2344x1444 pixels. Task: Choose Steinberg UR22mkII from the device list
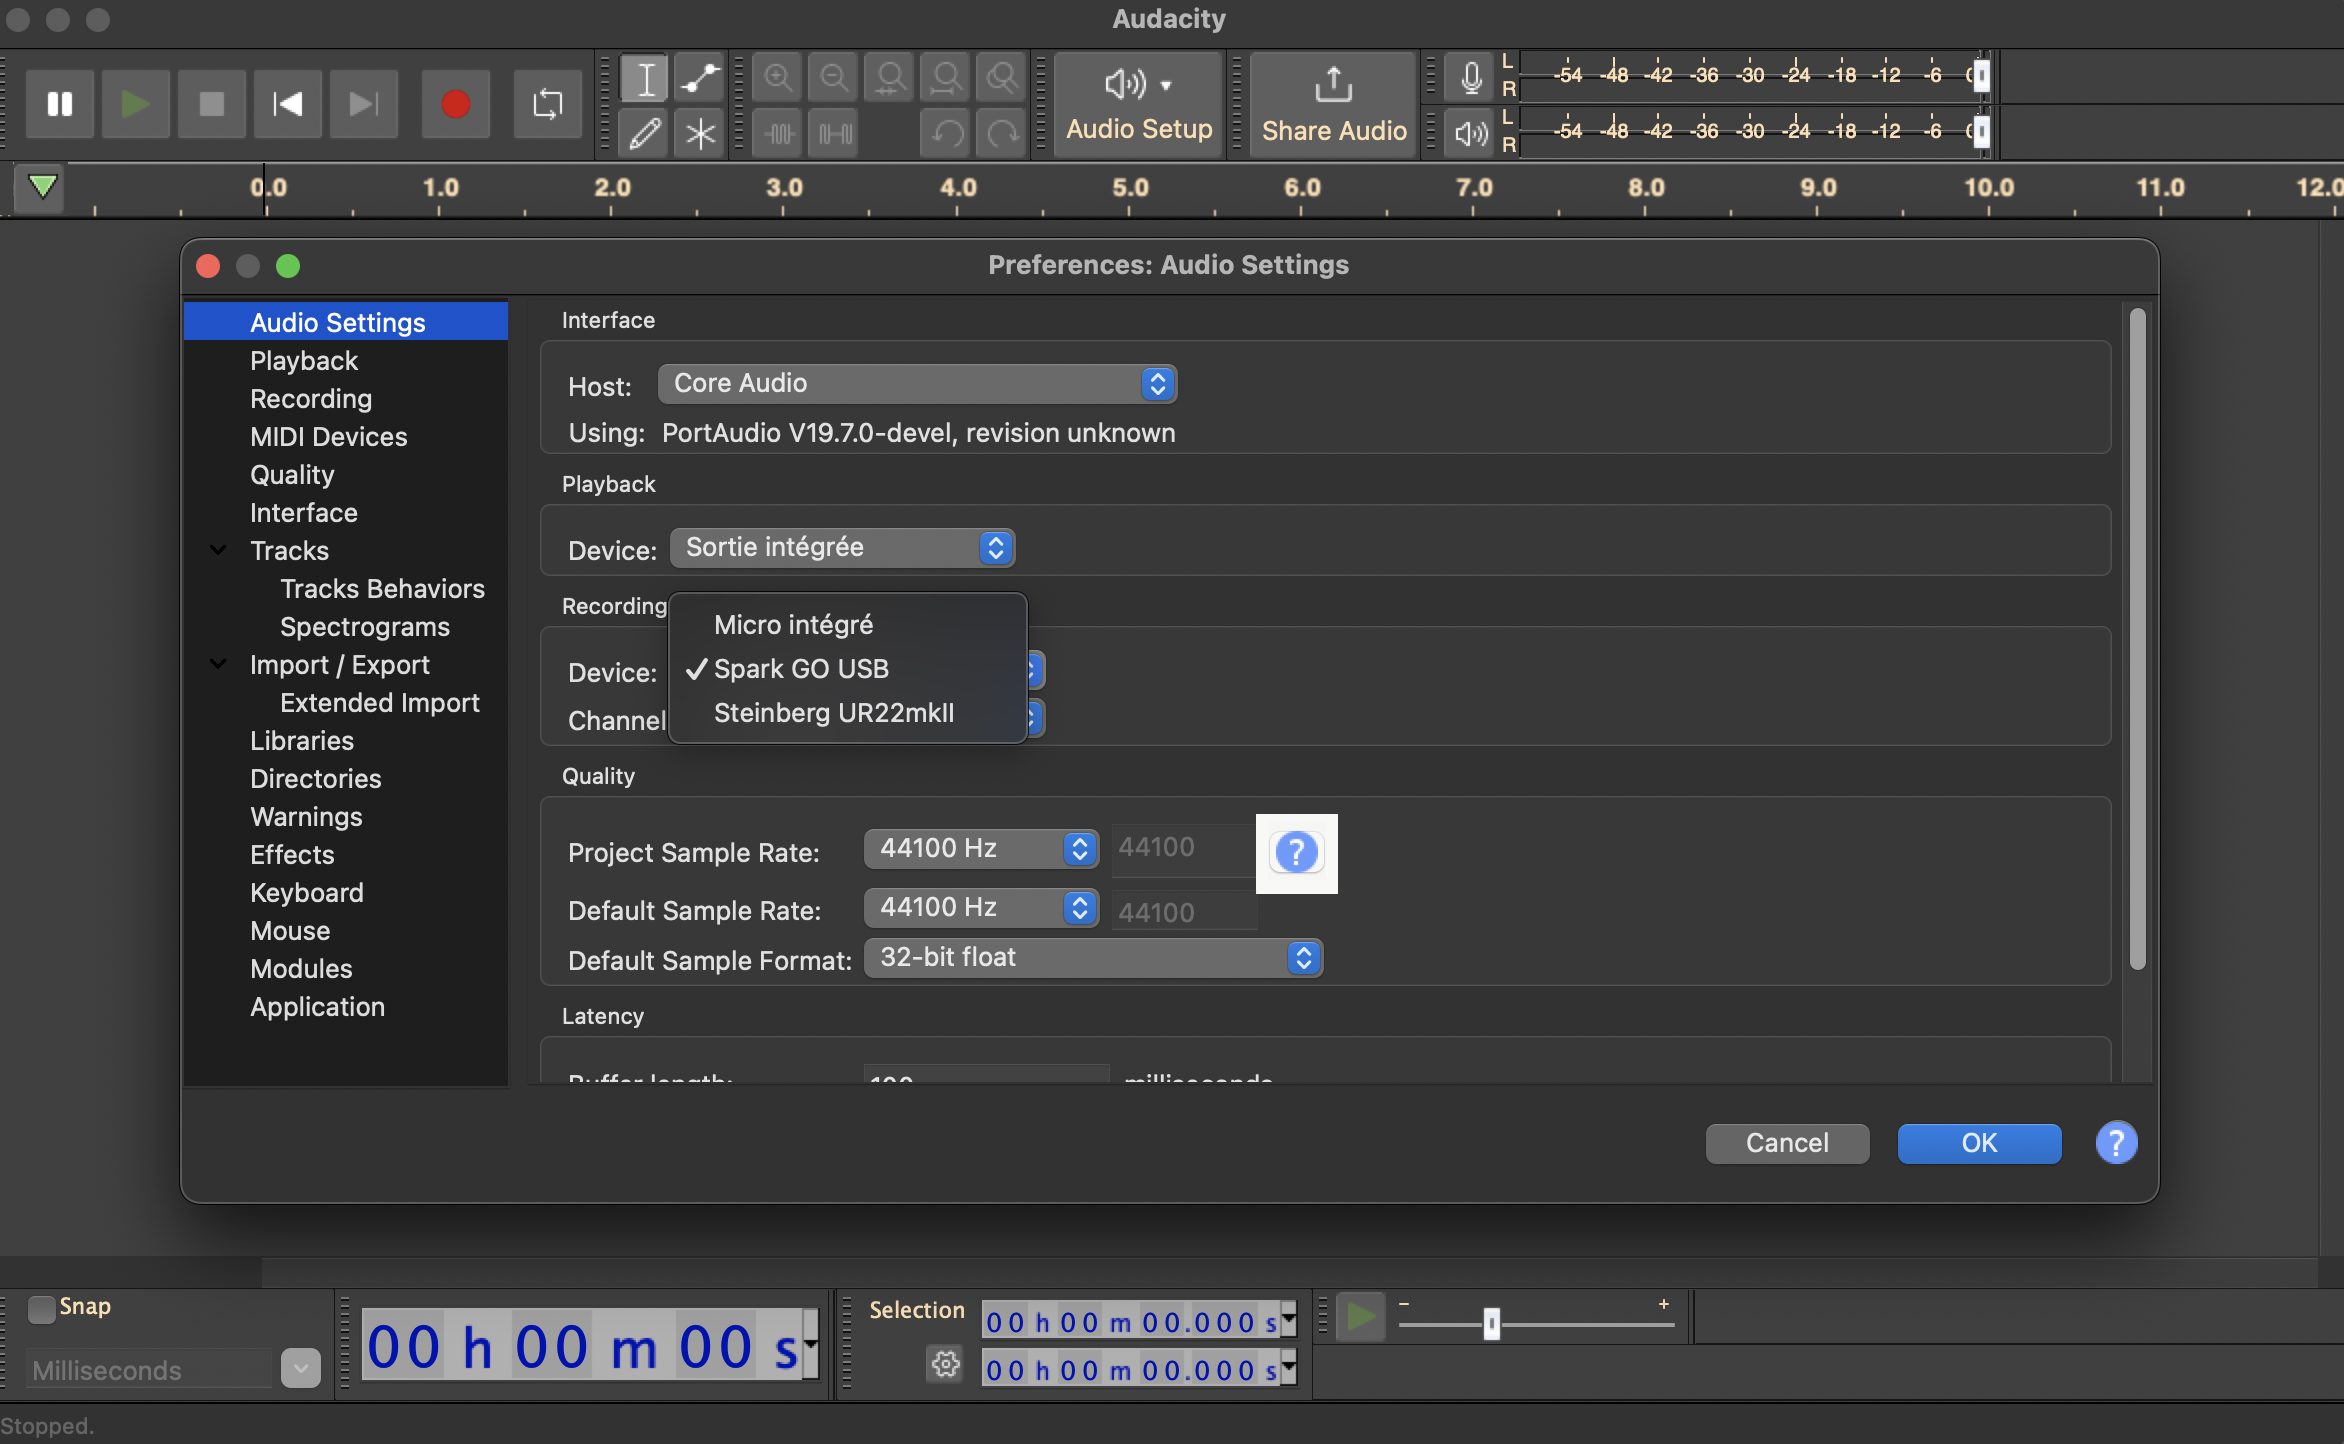[x=833, y=713]
